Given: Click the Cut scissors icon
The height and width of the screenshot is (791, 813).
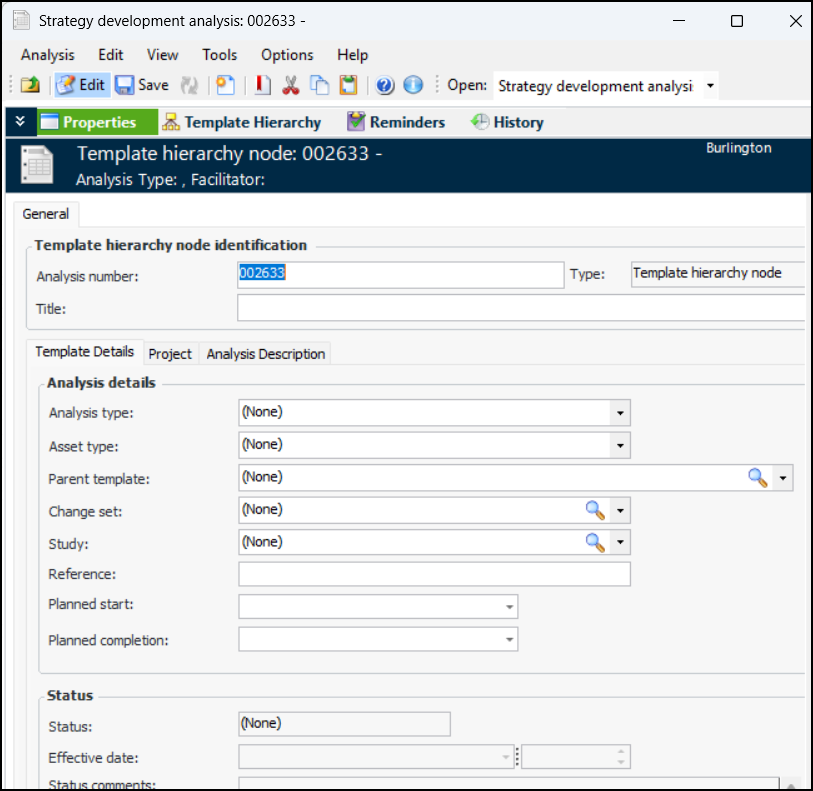Looking at the screenshot, I should coord(291,85).
